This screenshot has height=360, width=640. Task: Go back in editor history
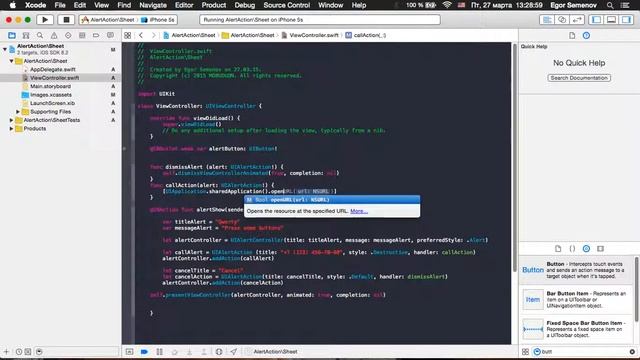point(141,36)
